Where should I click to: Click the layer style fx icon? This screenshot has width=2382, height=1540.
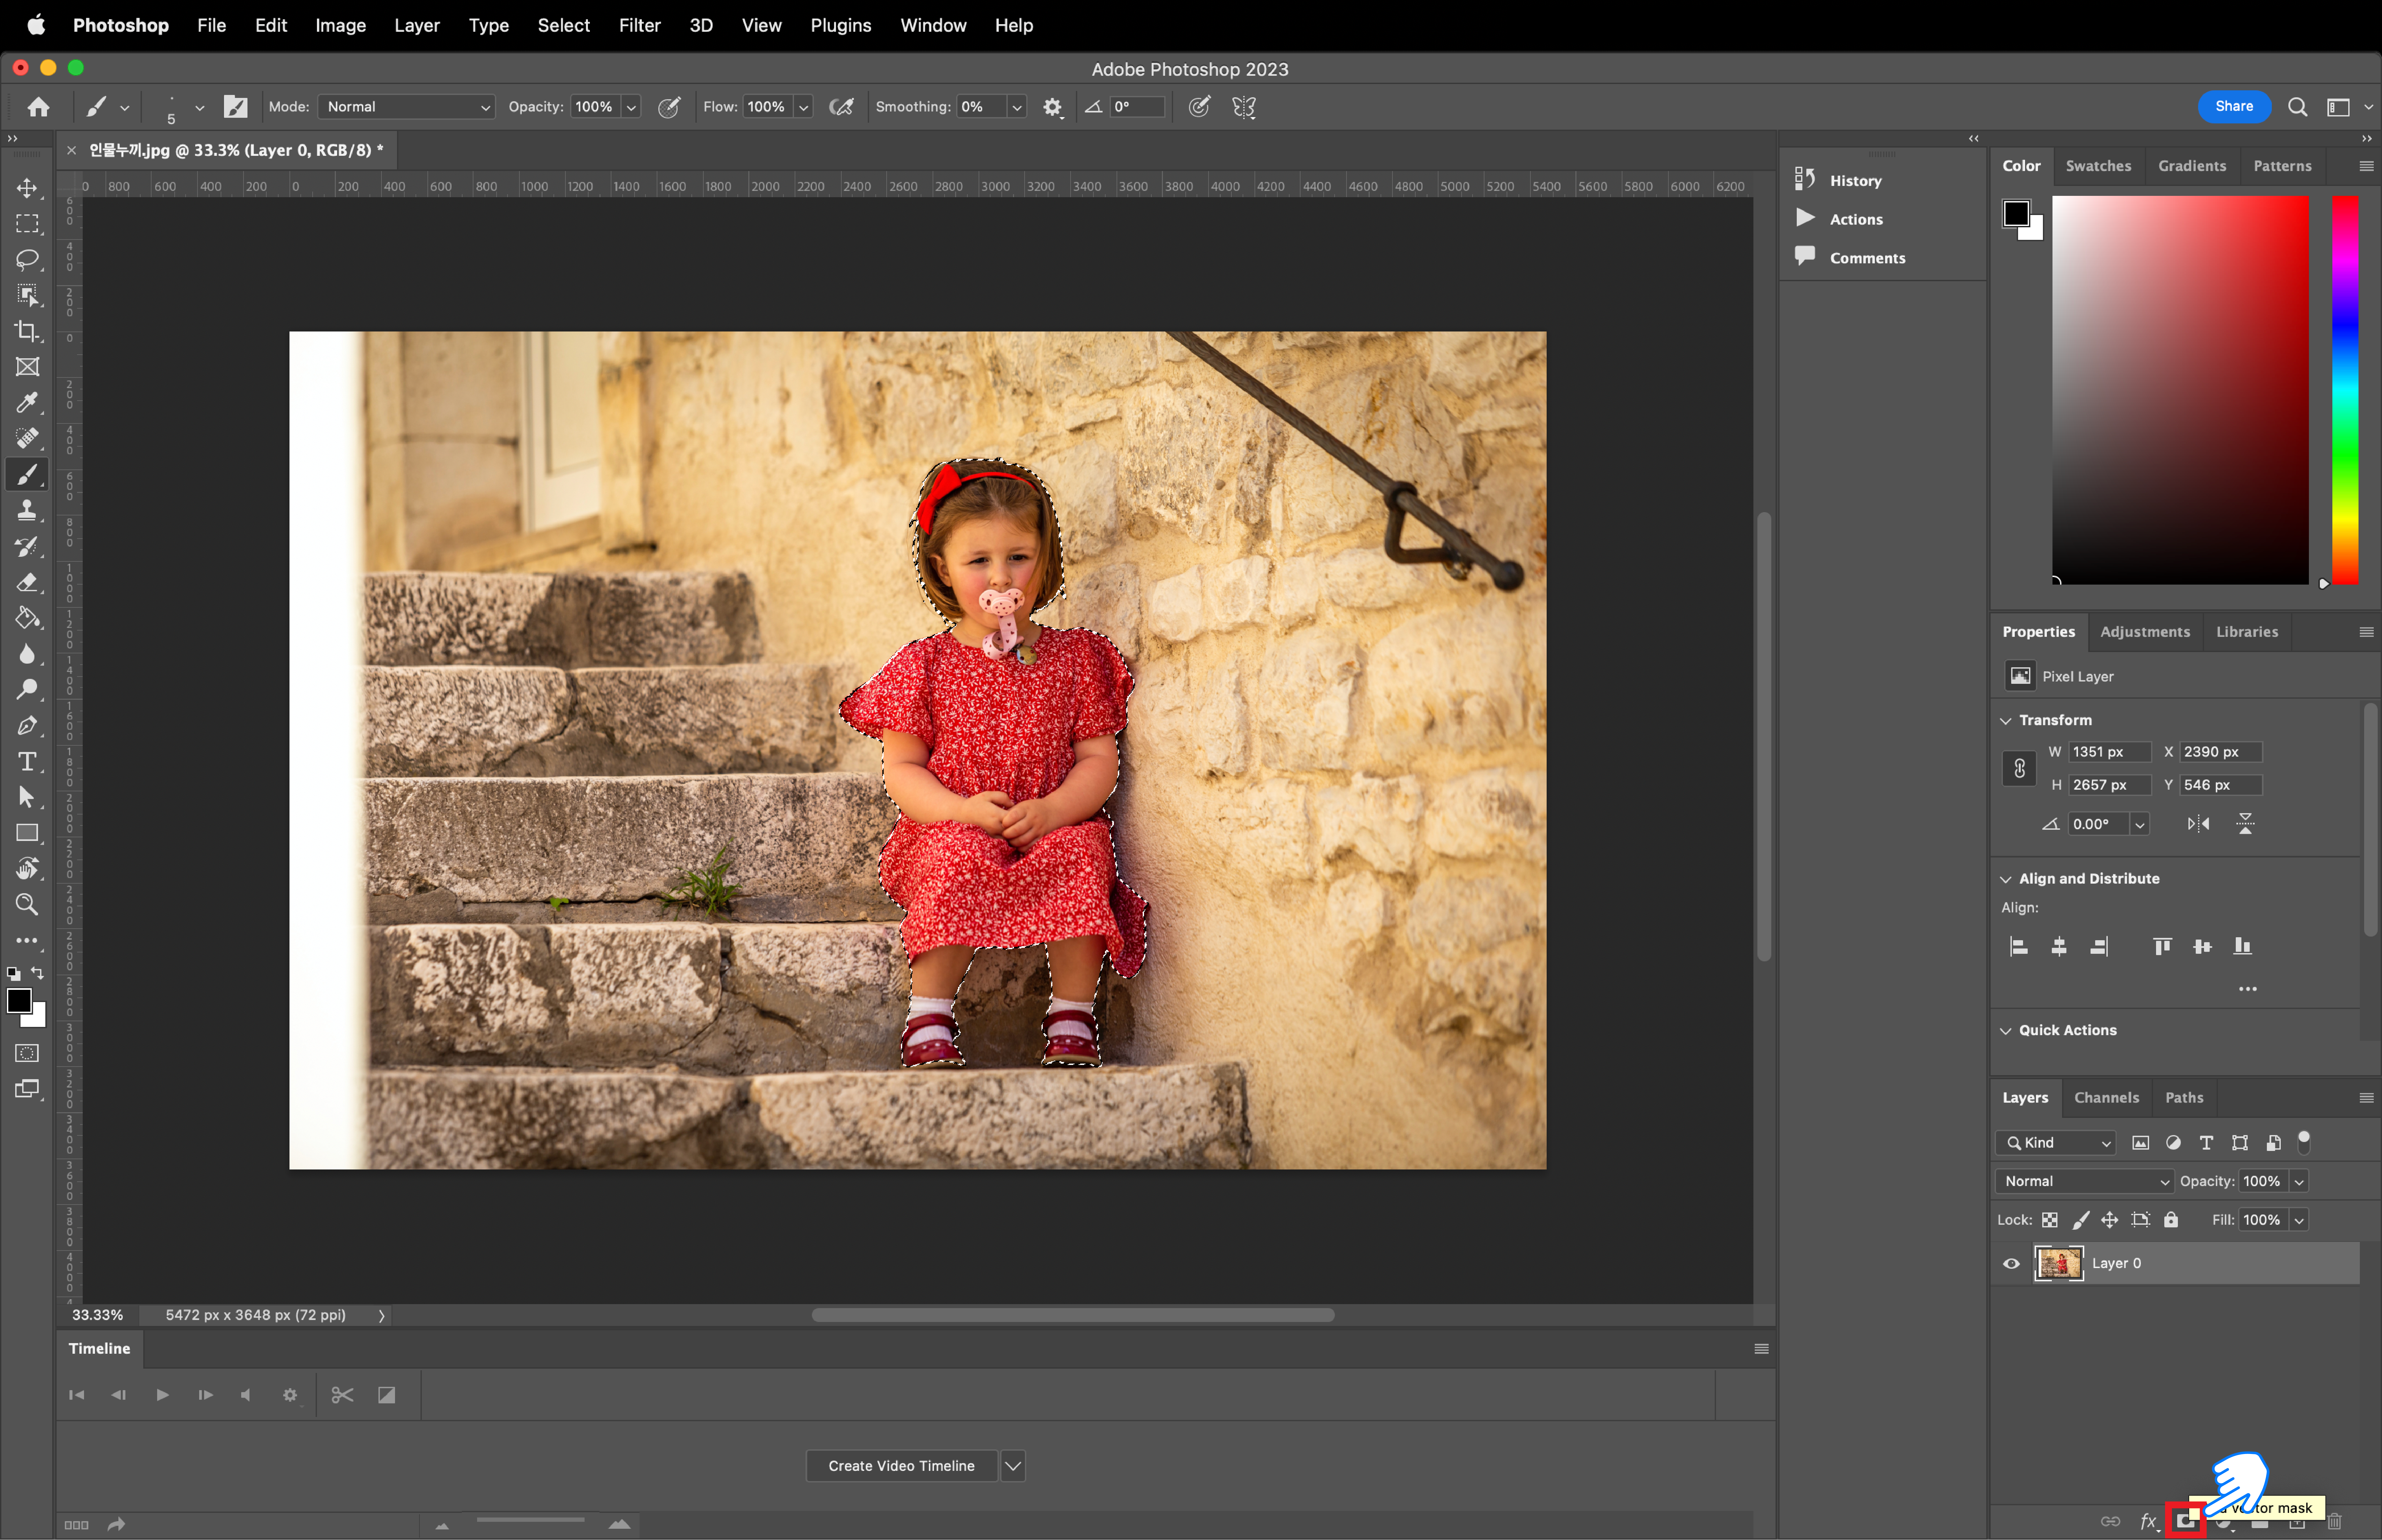click(2148, 1522)
